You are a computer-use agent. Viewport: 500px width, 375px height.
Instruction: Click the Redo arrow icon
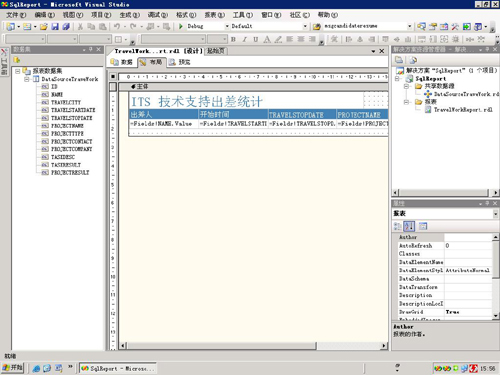point(133,26)
